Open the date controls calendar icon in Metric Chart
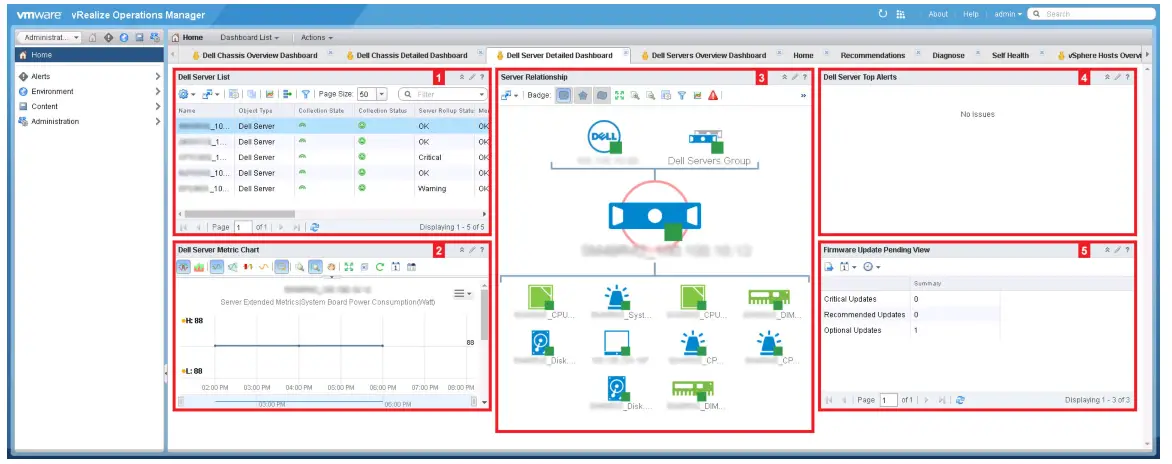The width and height of the screenshot is (1172, 464). tap(395, 267)
